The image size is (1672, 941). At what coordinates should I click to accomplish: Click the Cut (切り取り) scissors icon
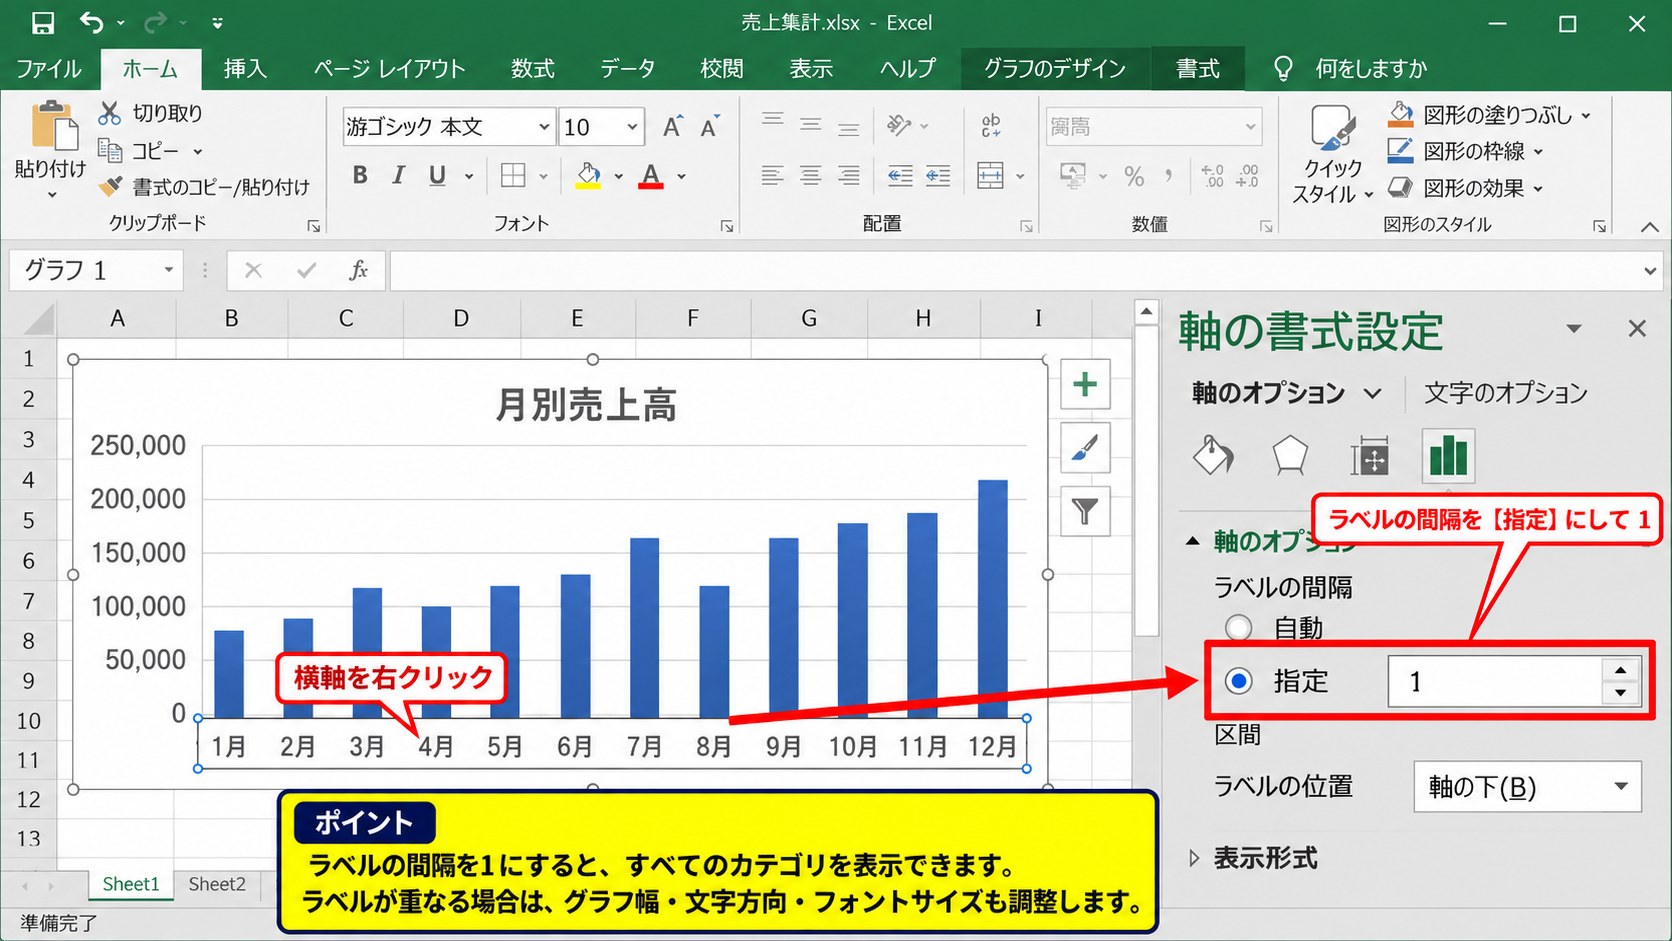tap(109, 113)
